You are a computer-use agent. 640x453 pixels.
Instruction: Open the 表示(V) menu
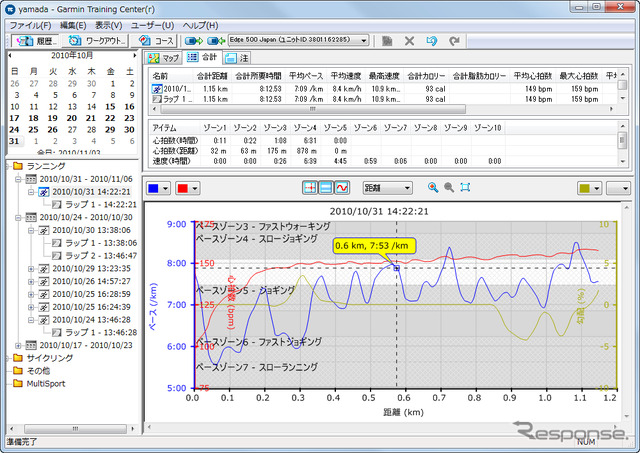click(109, 25)
